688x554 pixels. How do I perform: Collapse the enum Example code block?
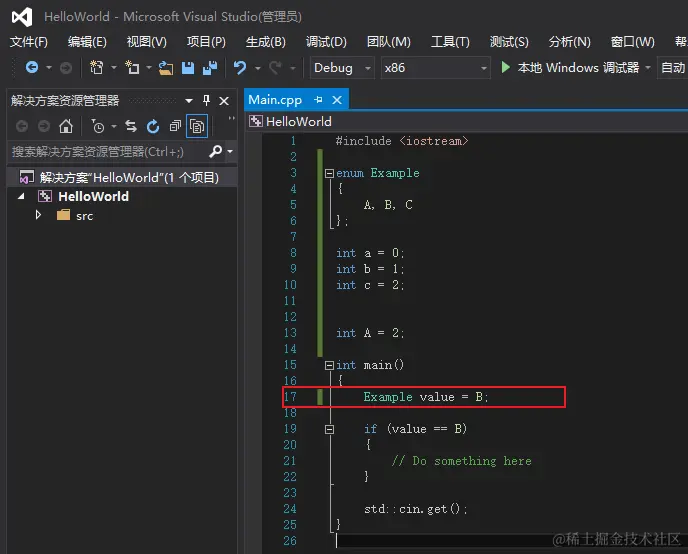pos(329,173)
